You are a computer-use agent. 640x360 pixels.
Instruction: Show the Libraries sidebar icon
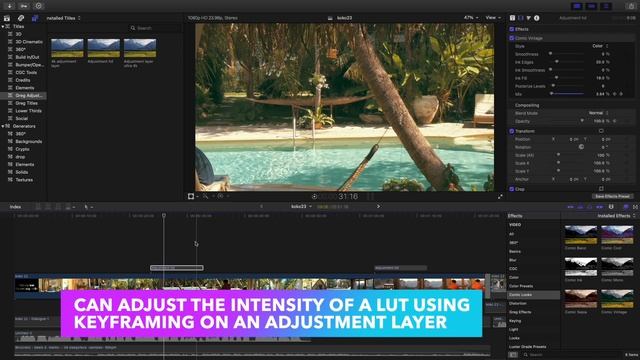click(x=7, y=18)
